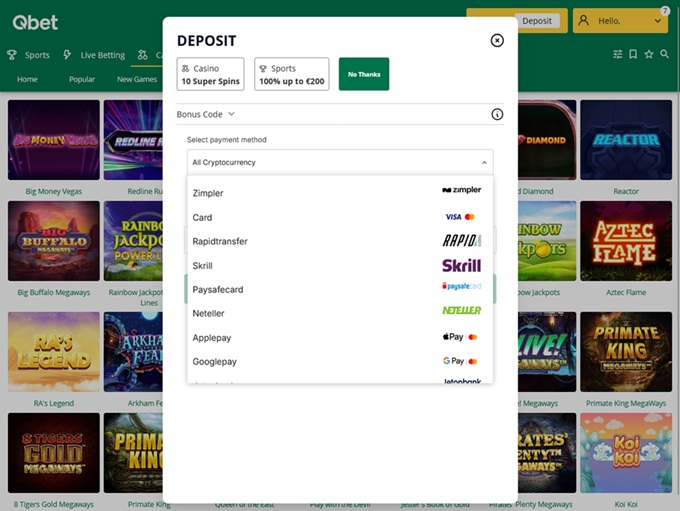This screenshot has height=511, width=680.
Task: Open the Live Betting section
Action: (94, 55)
